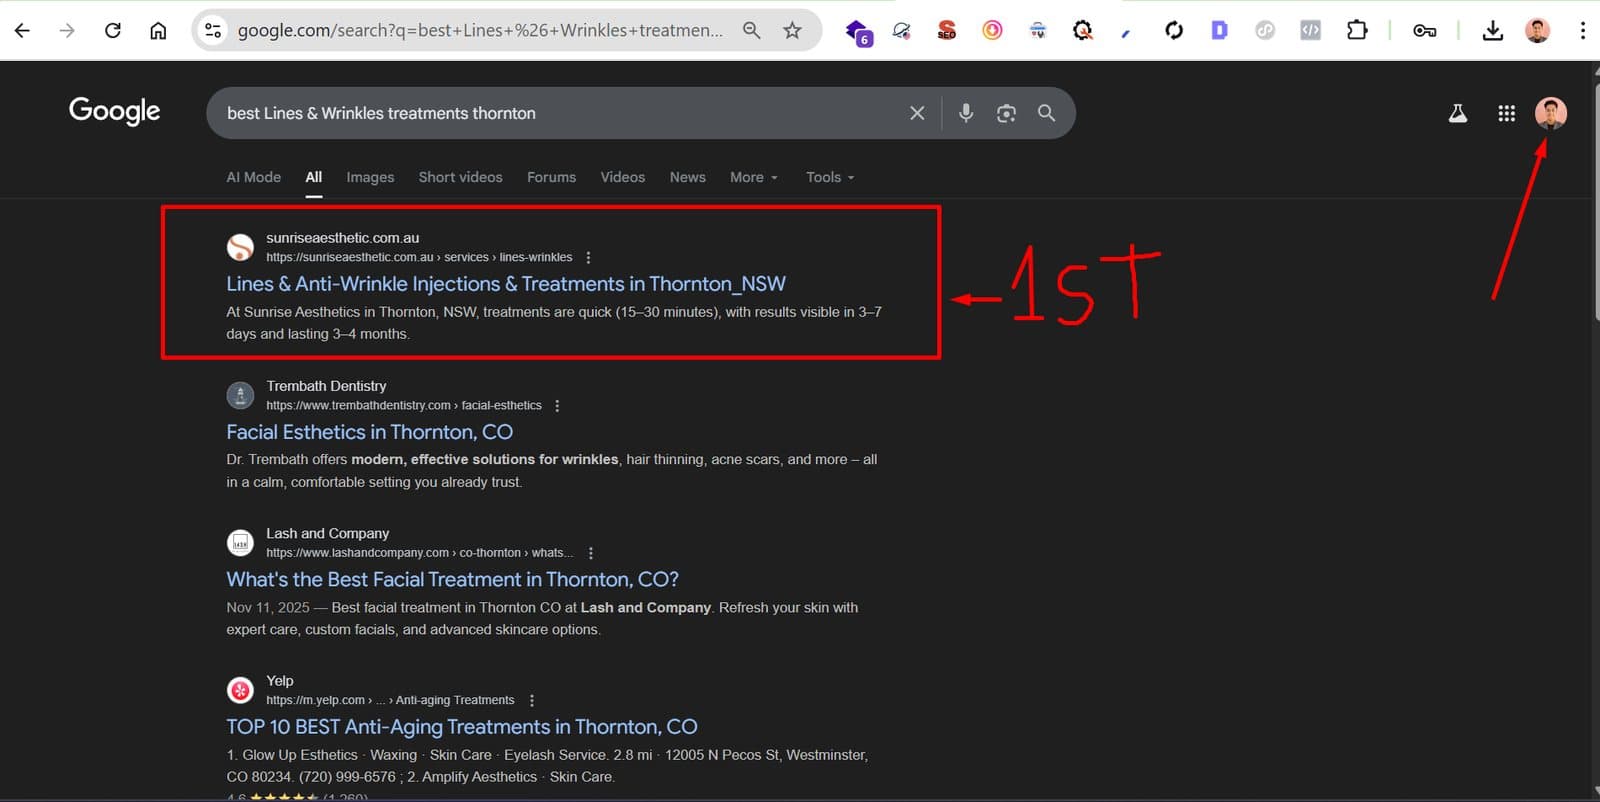Open the purple D extension
Screen dimensions: 1600x802
point(1219,30)
